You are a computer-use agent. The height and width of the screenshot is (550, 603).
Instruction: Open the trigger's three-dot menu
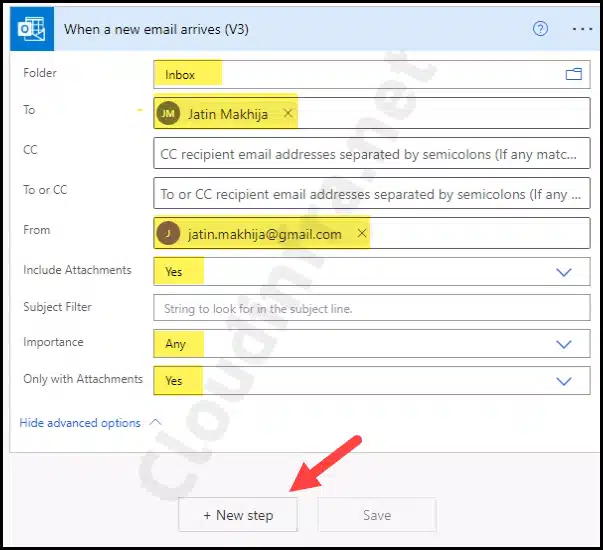582,29
